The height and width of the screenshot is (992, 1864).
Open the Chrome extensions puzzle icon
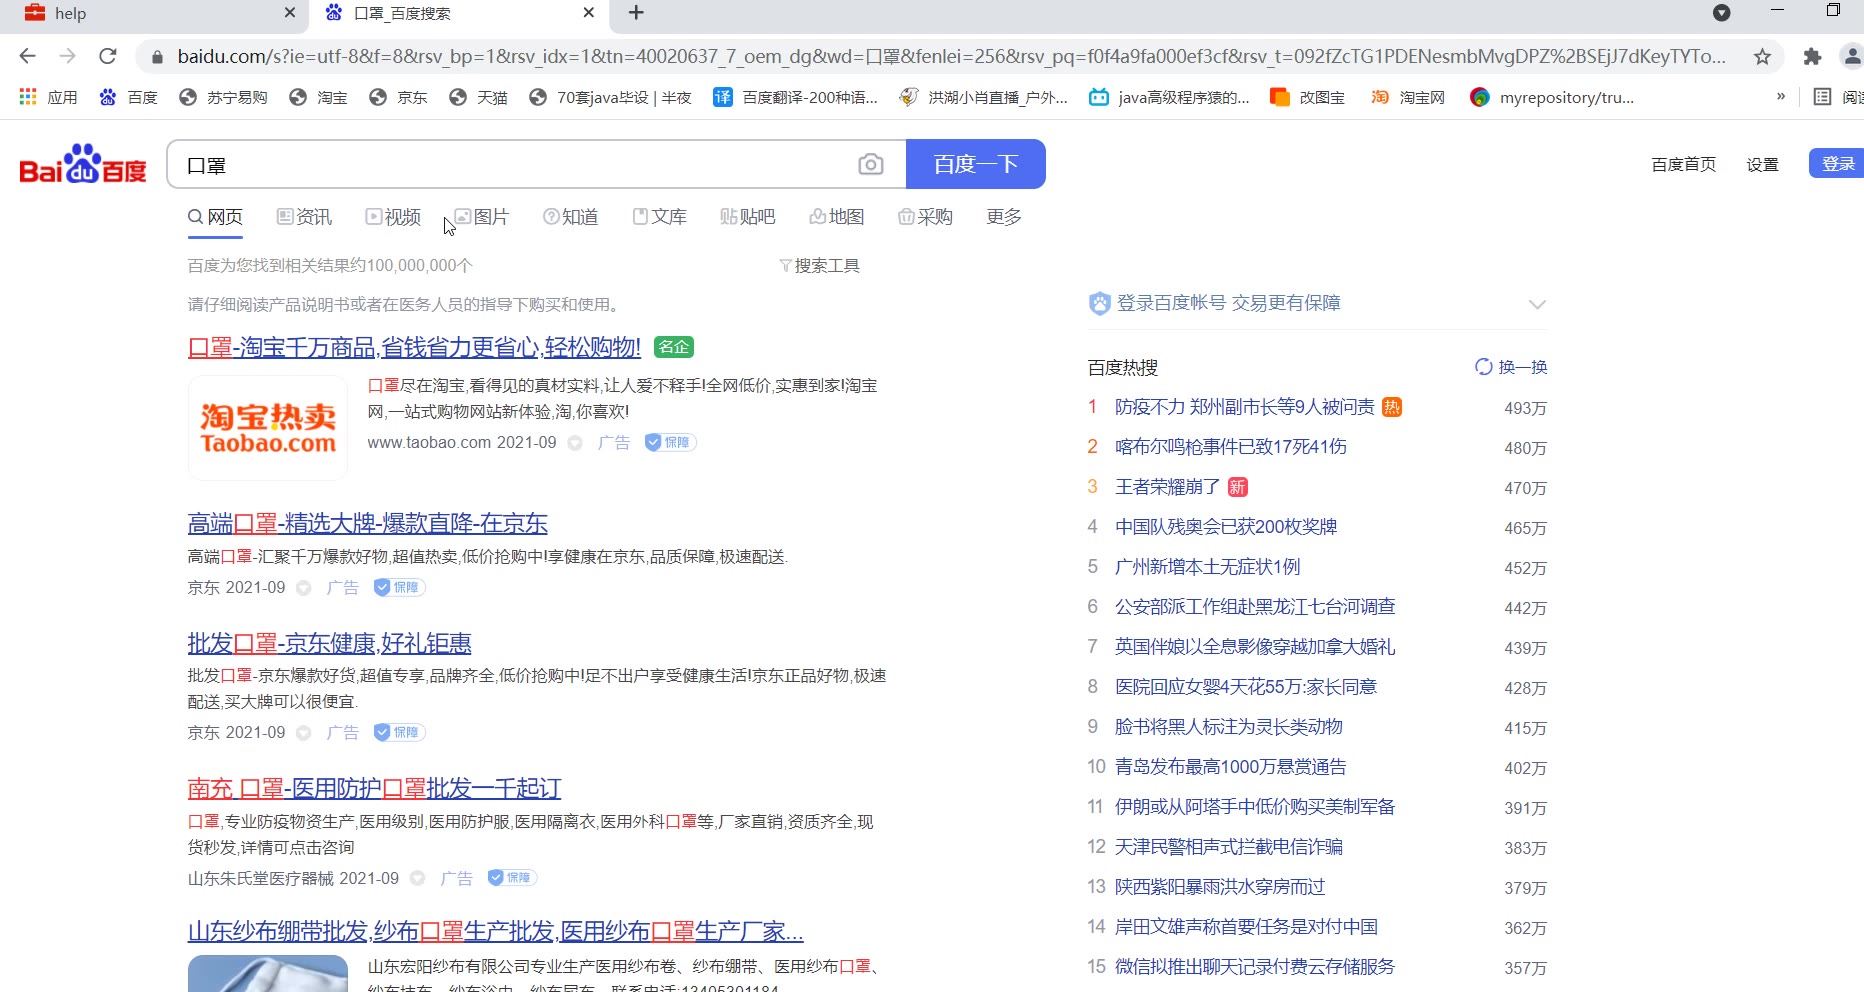[1812, 57]
